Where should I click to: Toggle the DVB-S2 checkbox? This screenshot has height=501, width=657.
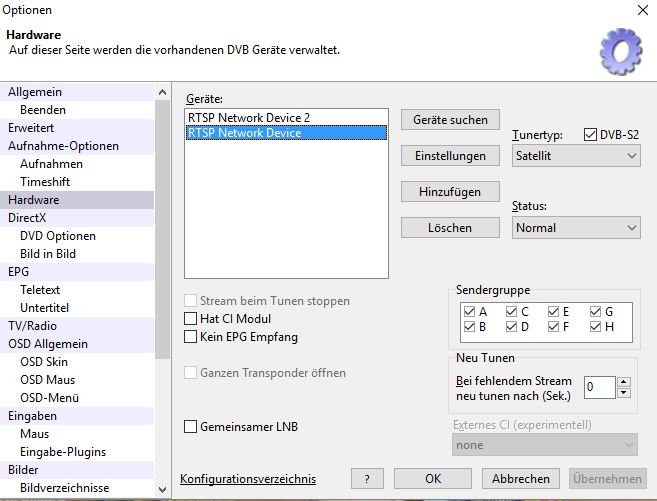point(590,134)
